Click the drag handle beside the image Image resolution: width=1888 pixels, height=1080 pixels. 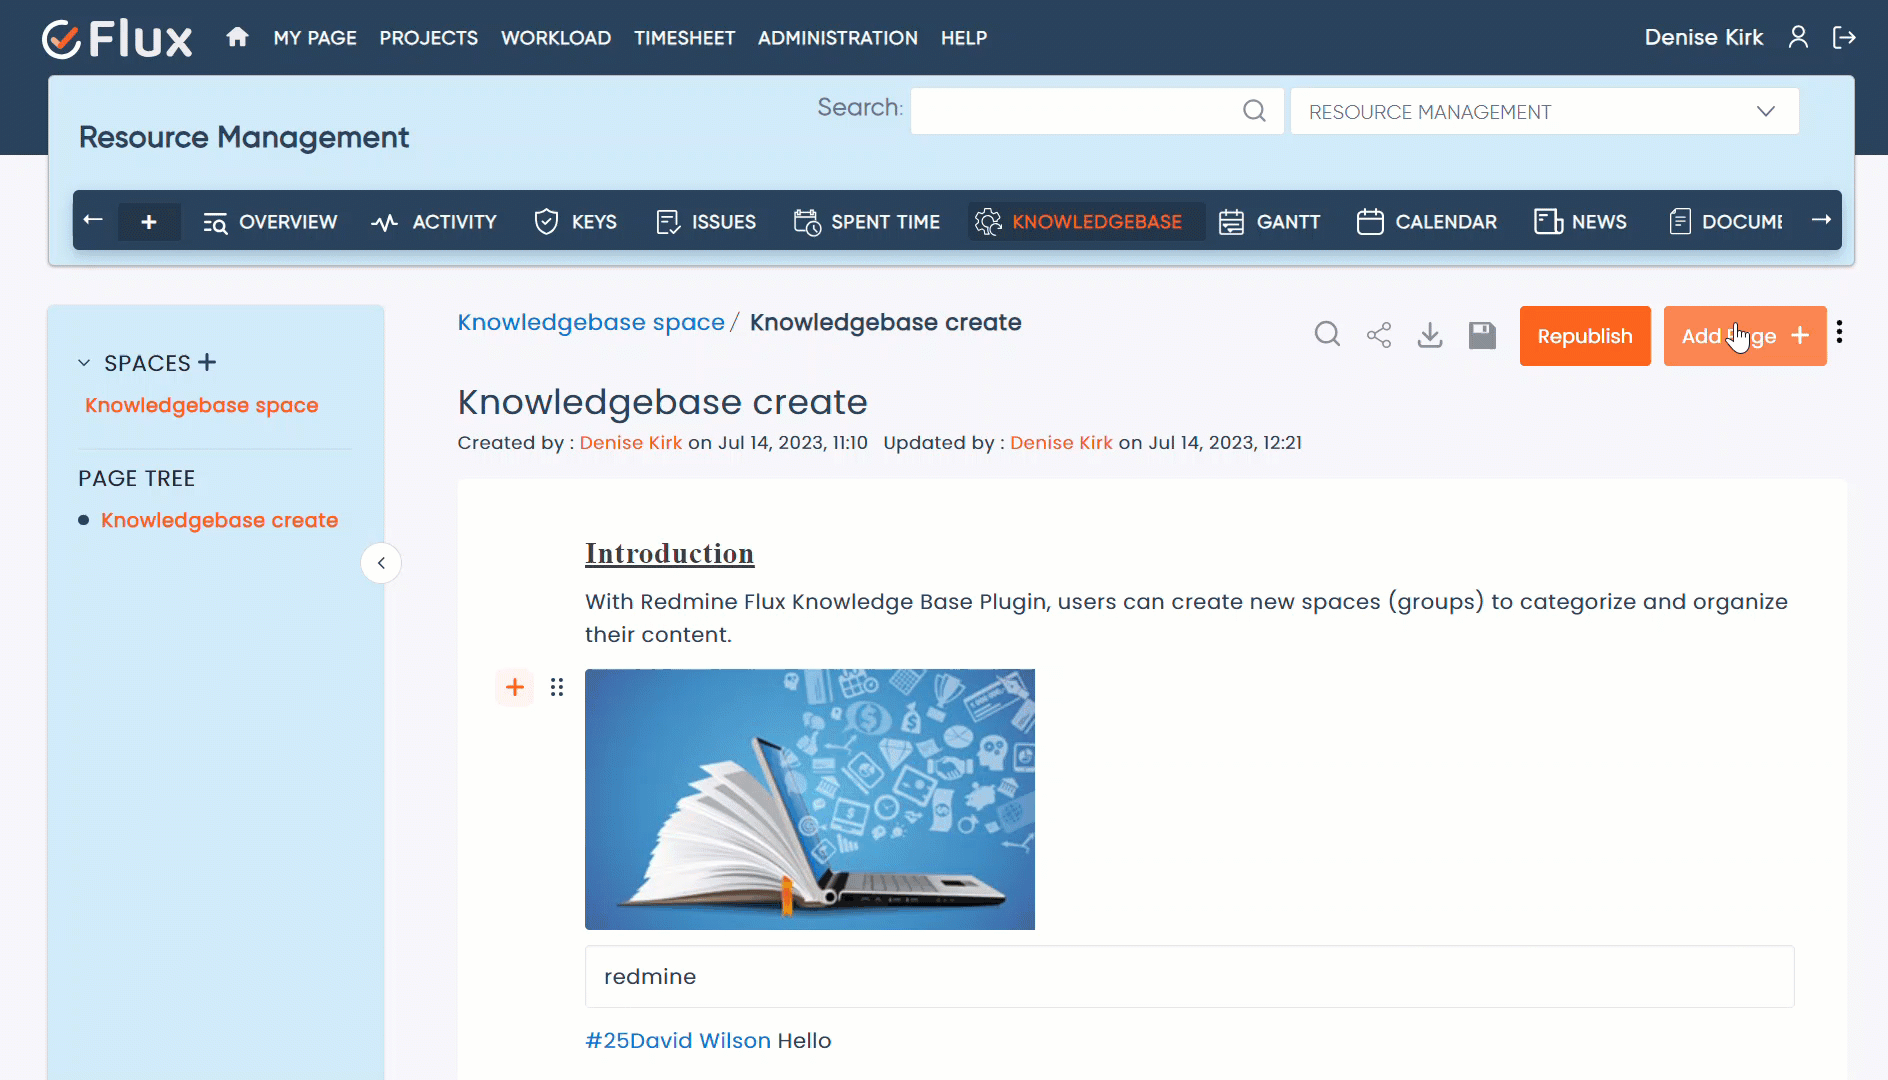[x=557, y=687]
